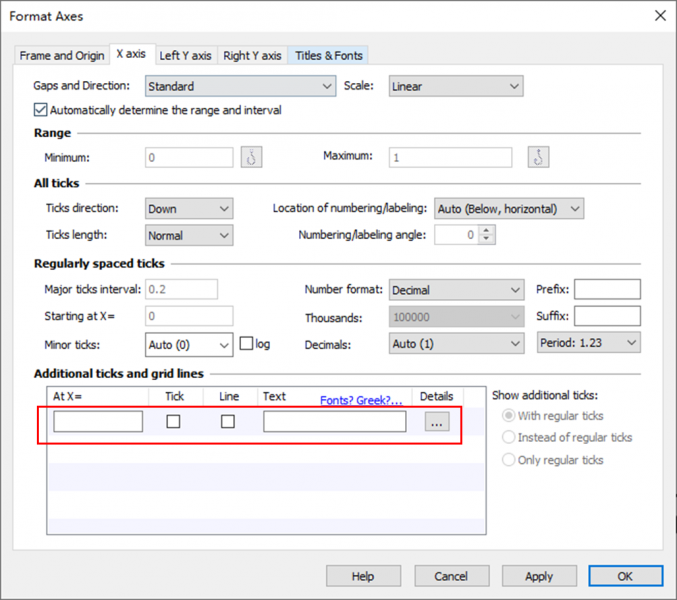Open the Ticks direction dropdown
This screenshot has width=677, height=600.
[189, 208]
